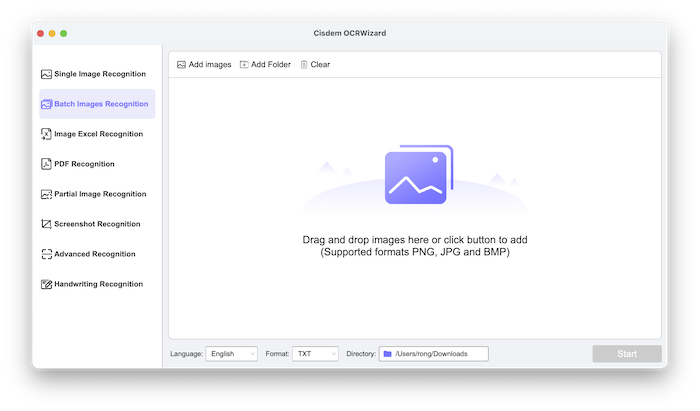Select the Handwriting Recognition icon
The height and width of the screenshot is (411, 700).
(x=46, y=284)
